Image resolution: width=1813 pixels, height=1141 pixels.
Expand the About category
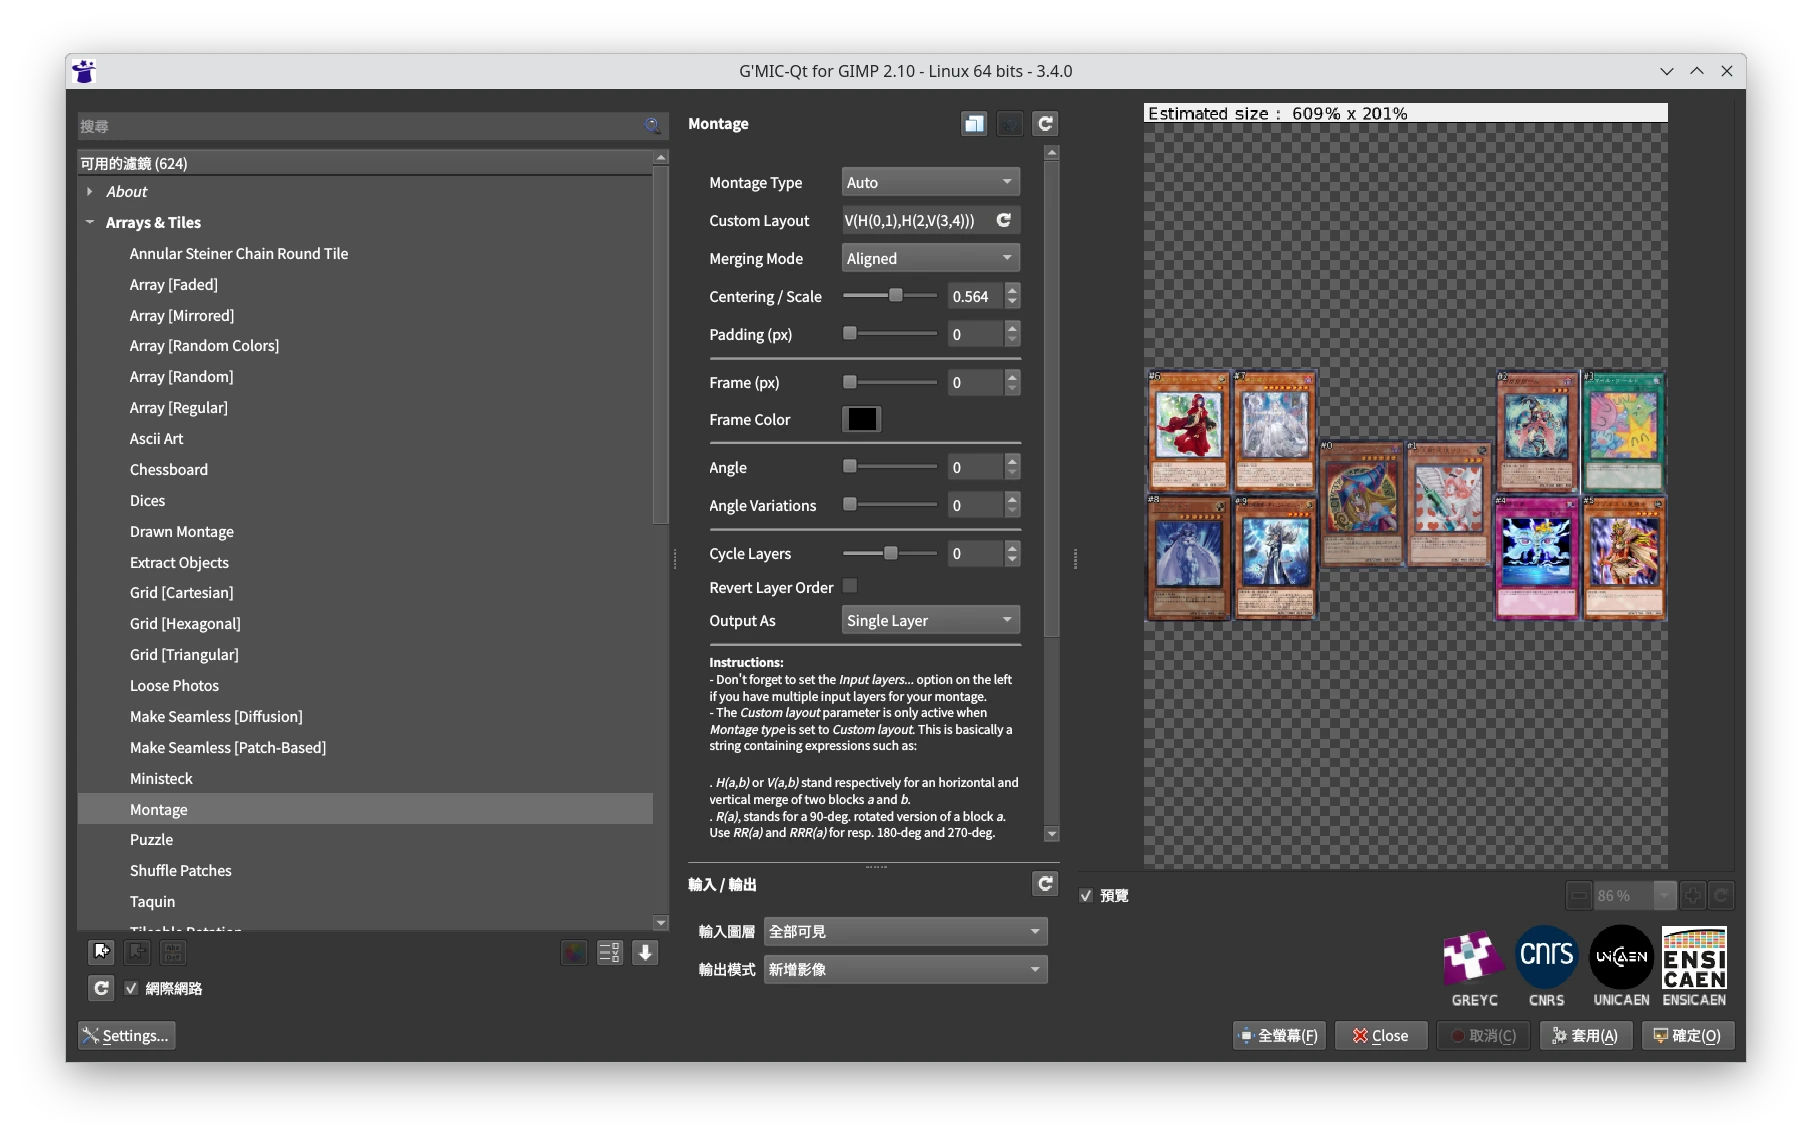pos(90,192)
